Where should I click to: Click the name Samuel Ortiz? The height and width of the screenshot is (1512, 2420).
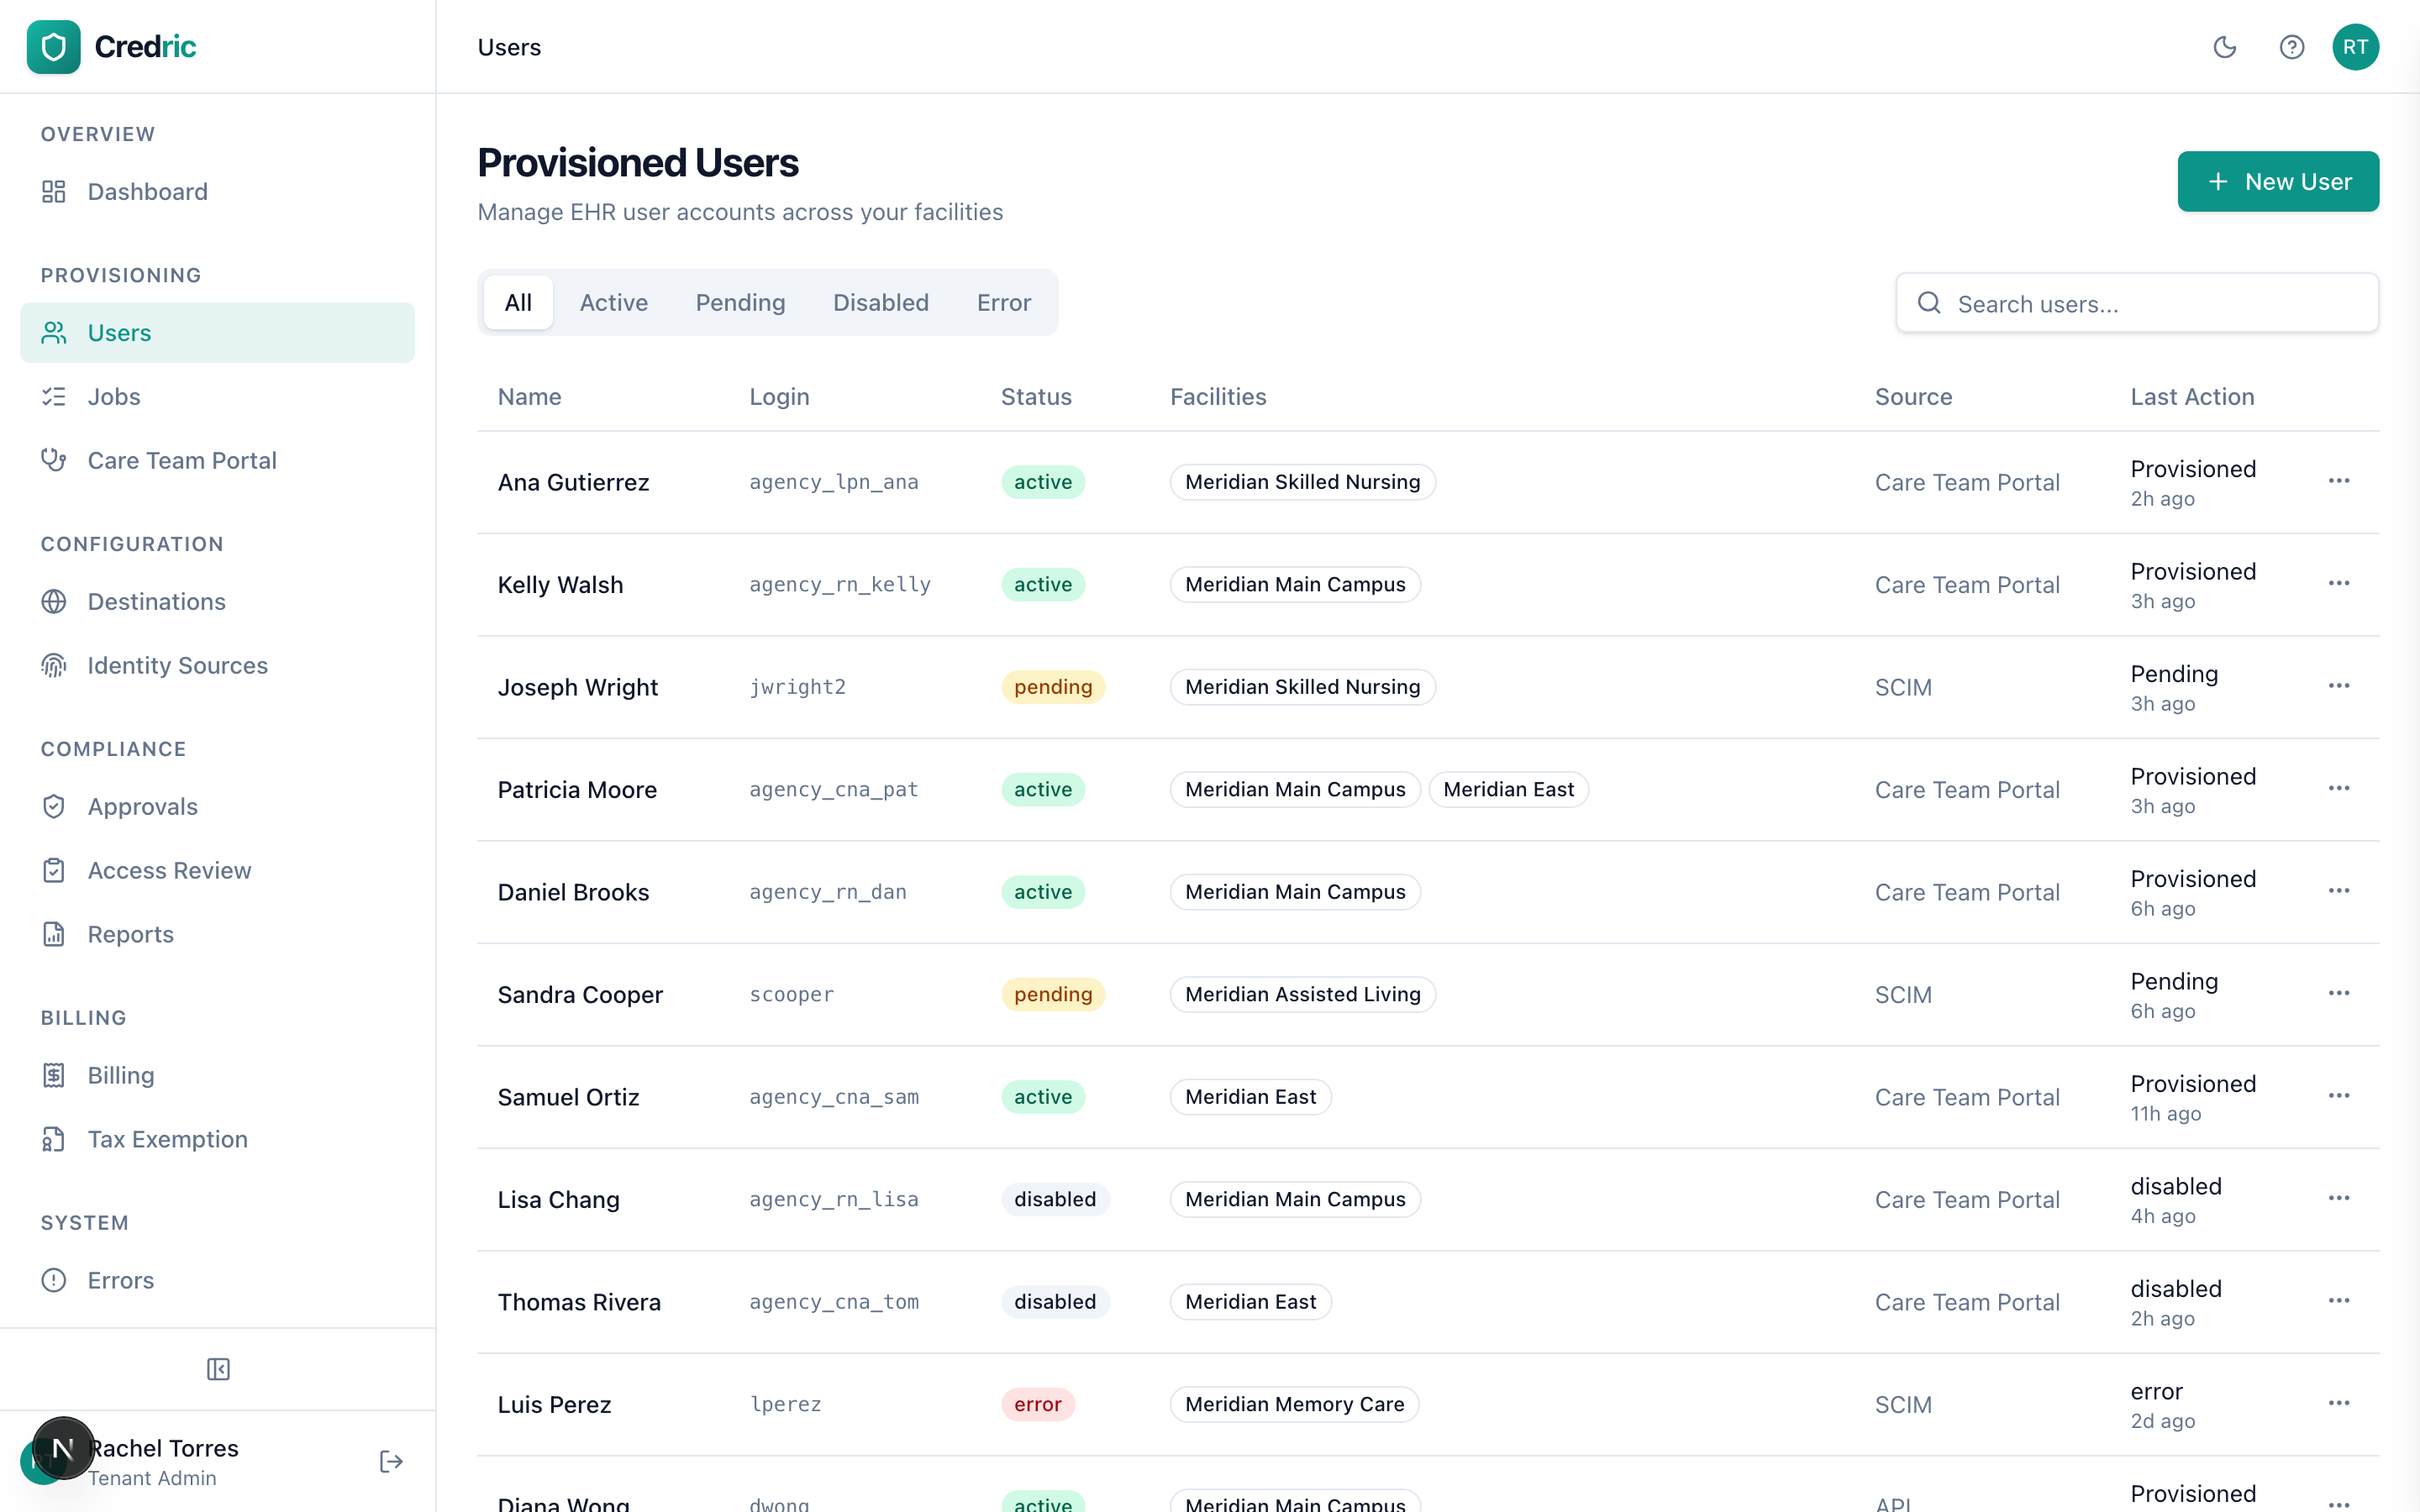tap(568, 1097)
